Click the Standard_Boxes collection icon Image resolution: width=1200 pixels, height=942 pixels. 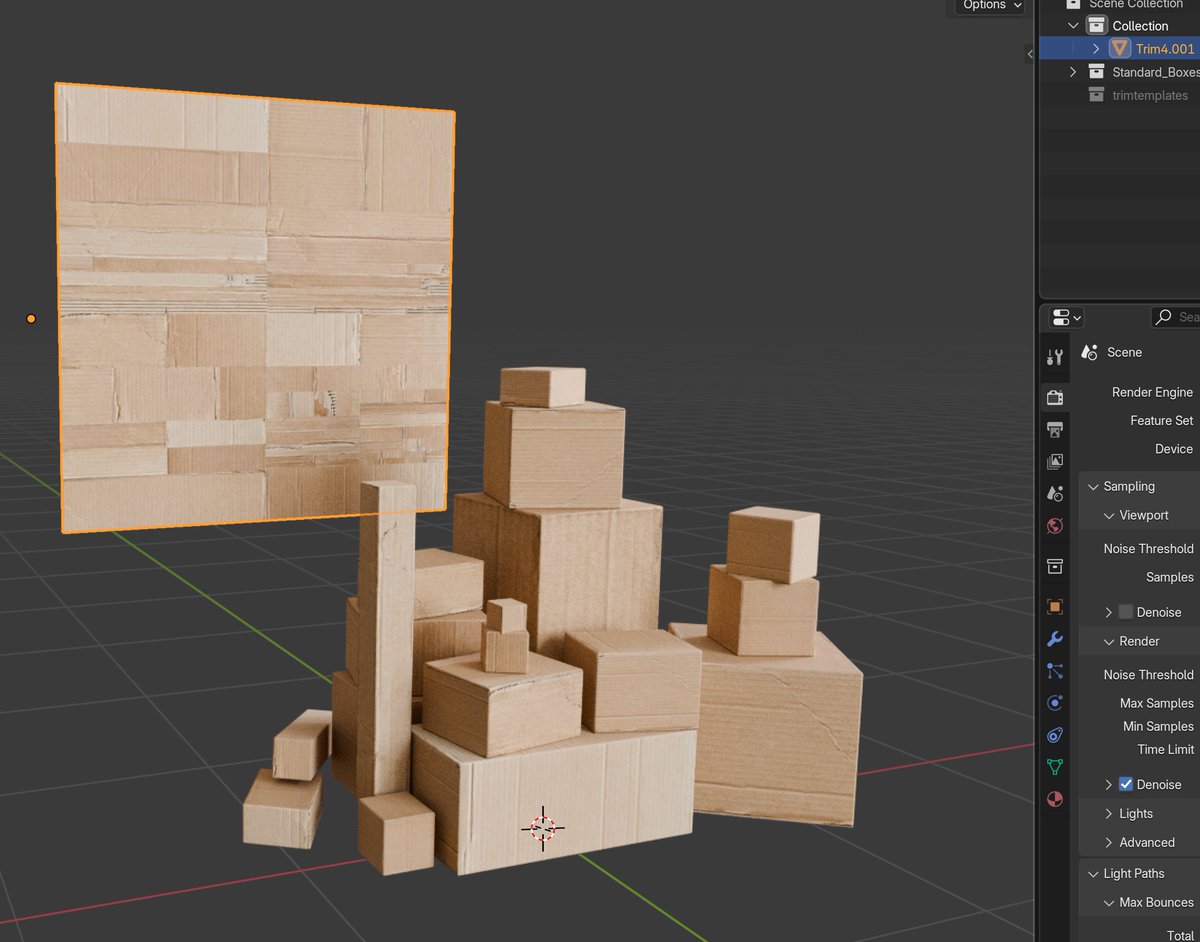[x=1097, y=72]
